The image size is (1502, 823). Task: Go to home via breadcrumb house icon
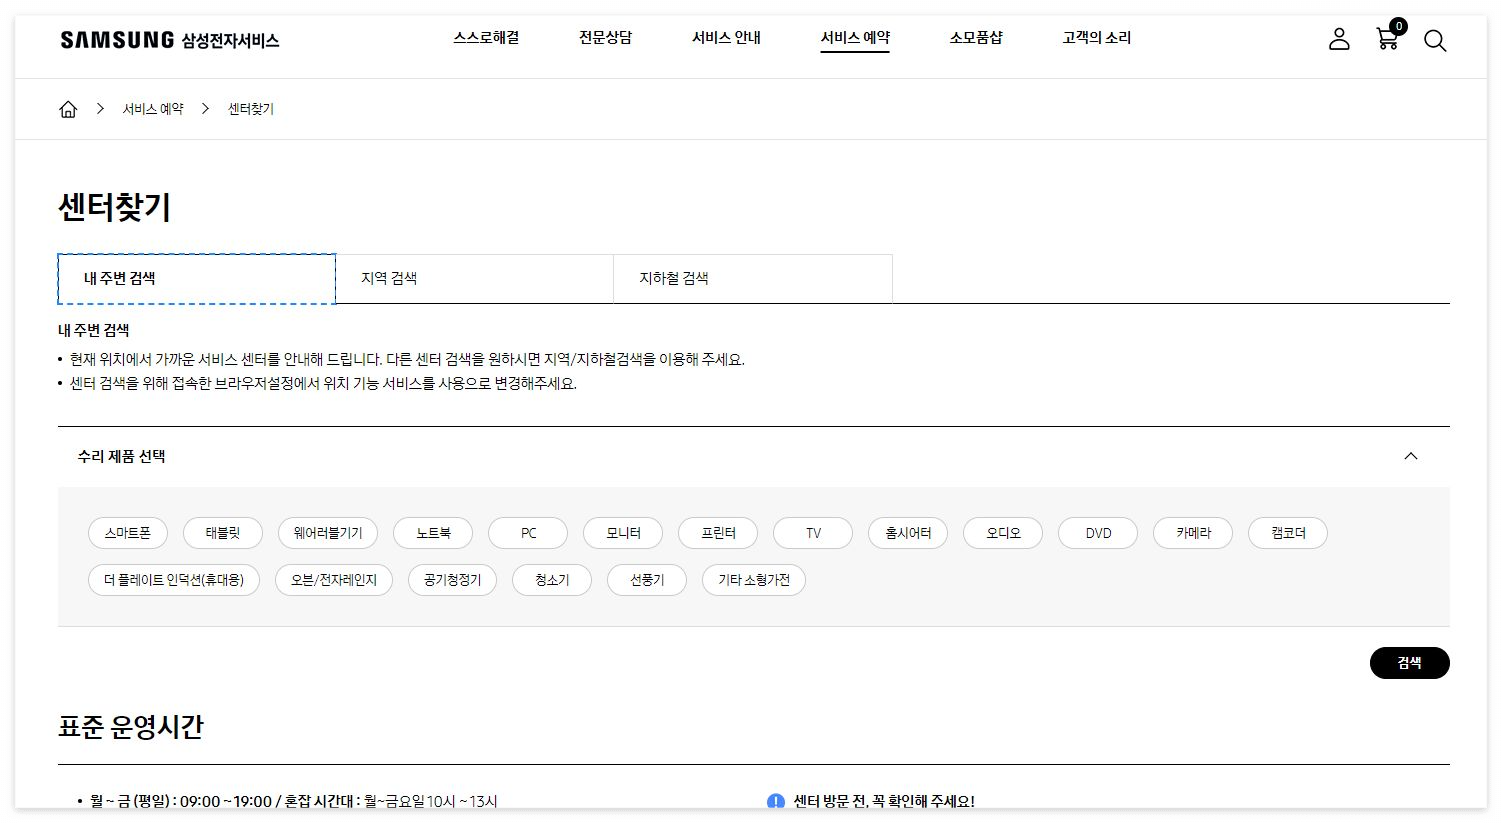pos(68,109)
